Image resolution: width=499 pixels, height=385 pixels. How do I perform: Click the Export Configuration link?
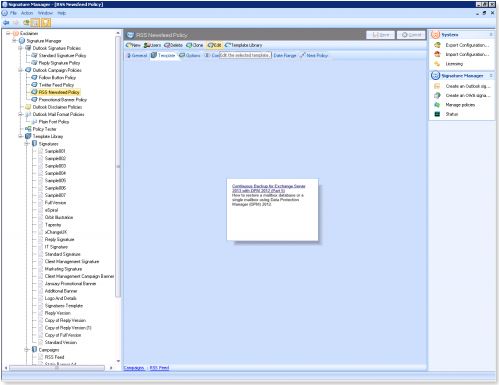point(467,45)
